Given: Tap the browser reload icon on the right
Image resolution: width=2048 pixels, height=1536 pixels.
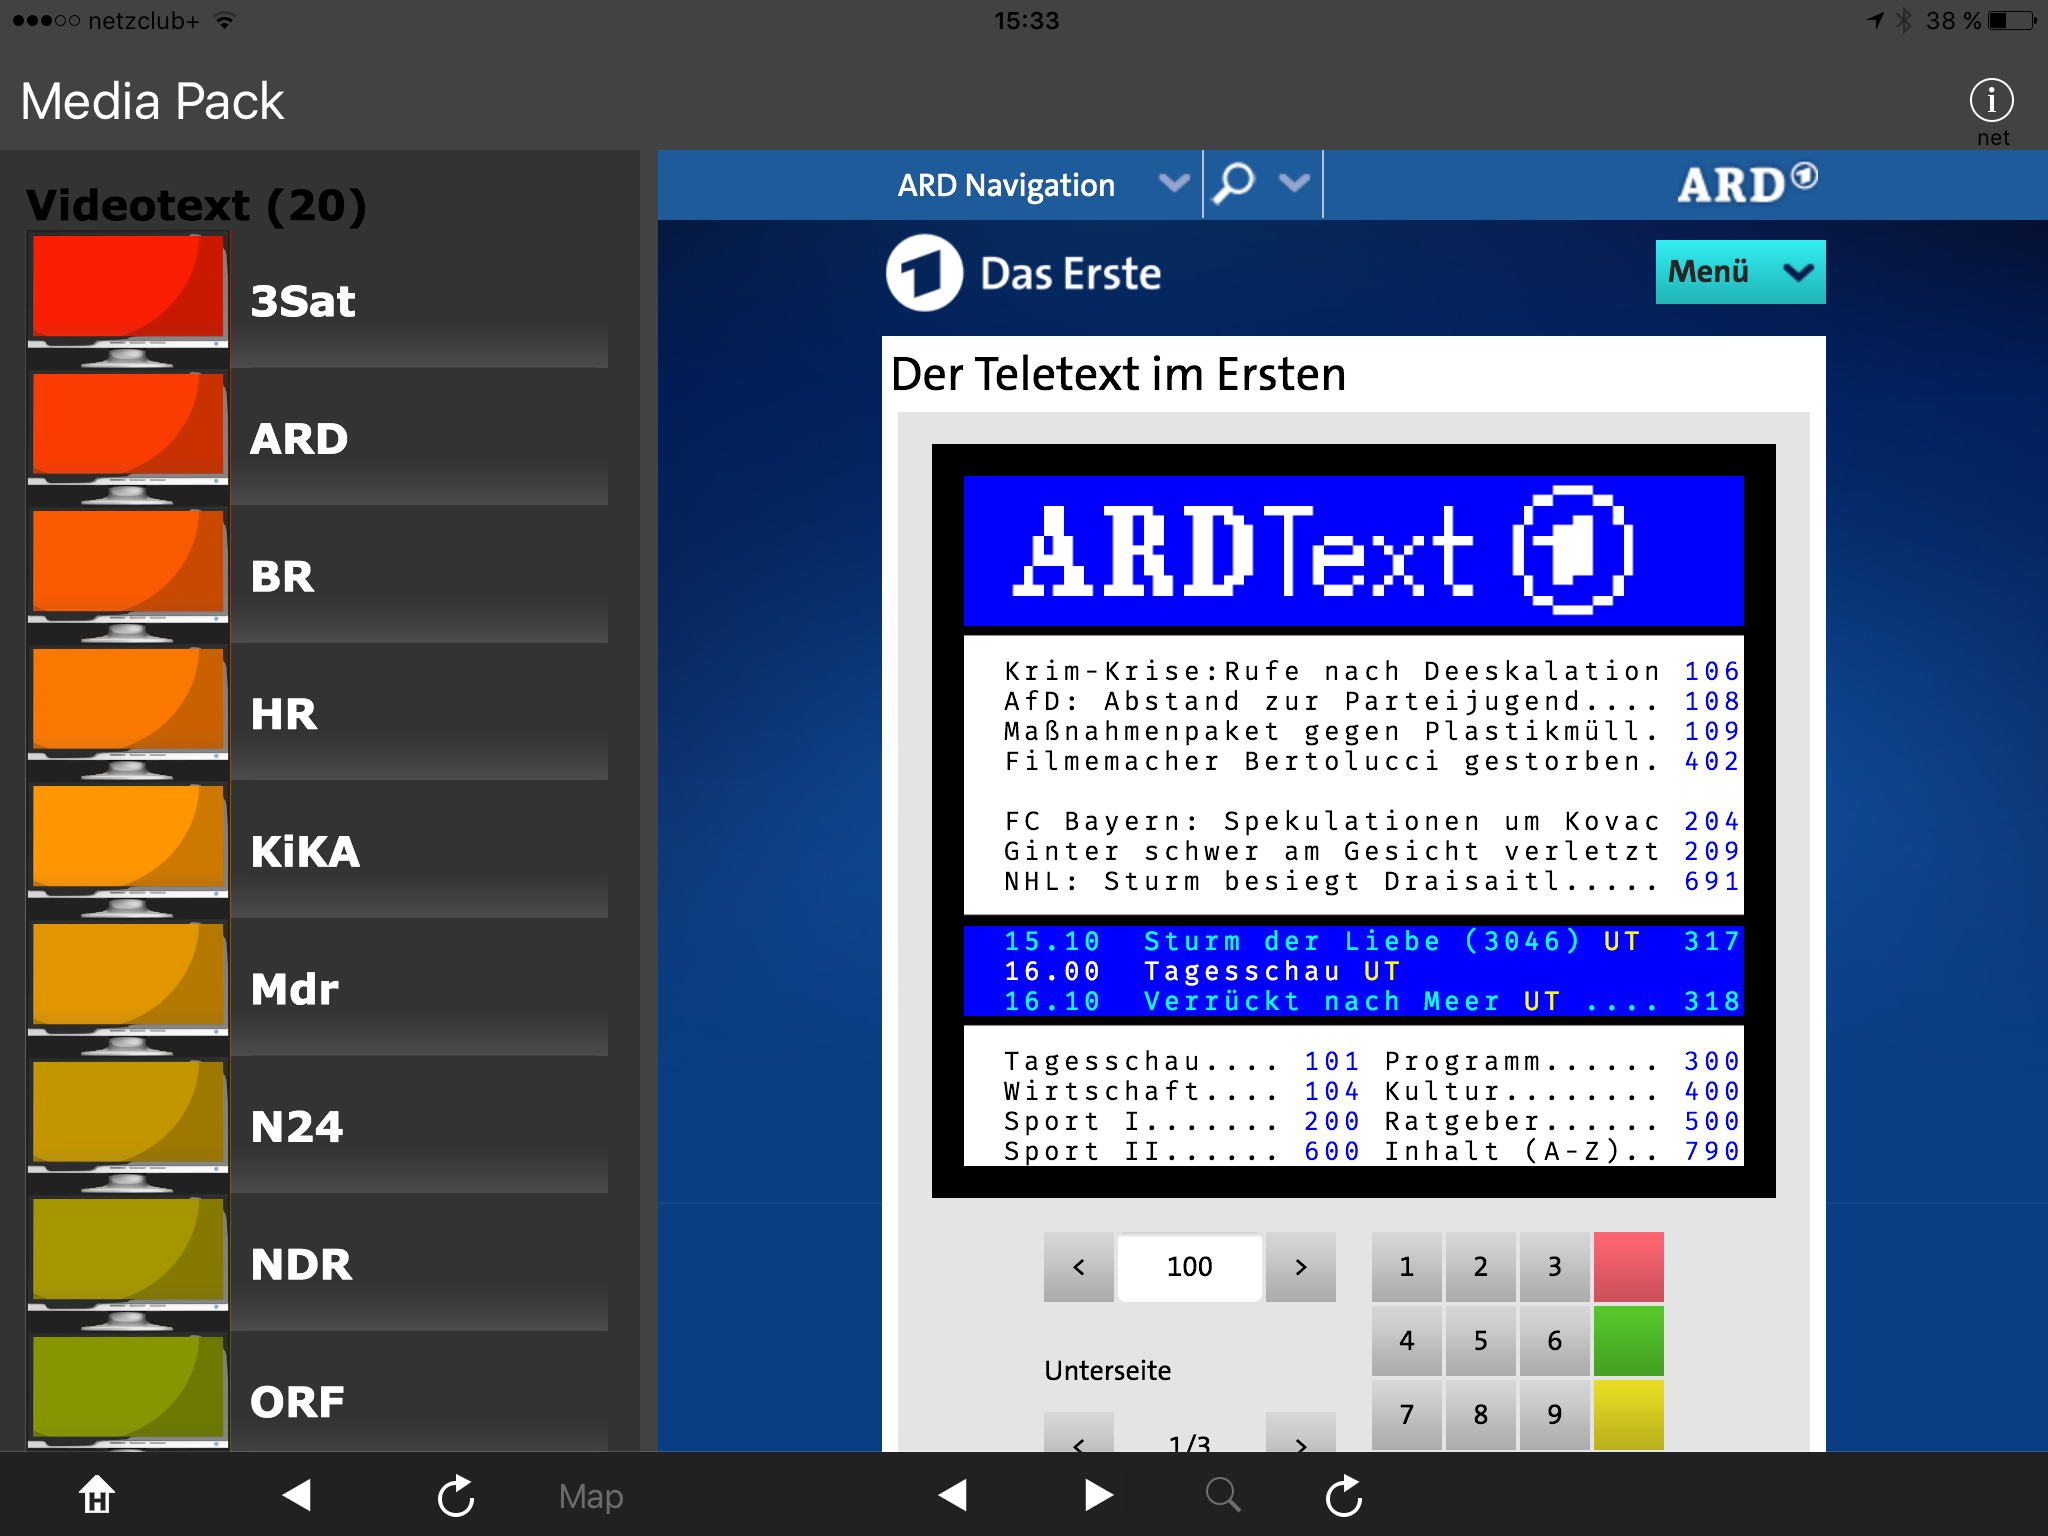Looking at the screenshot, I should click(1344, 1496).
